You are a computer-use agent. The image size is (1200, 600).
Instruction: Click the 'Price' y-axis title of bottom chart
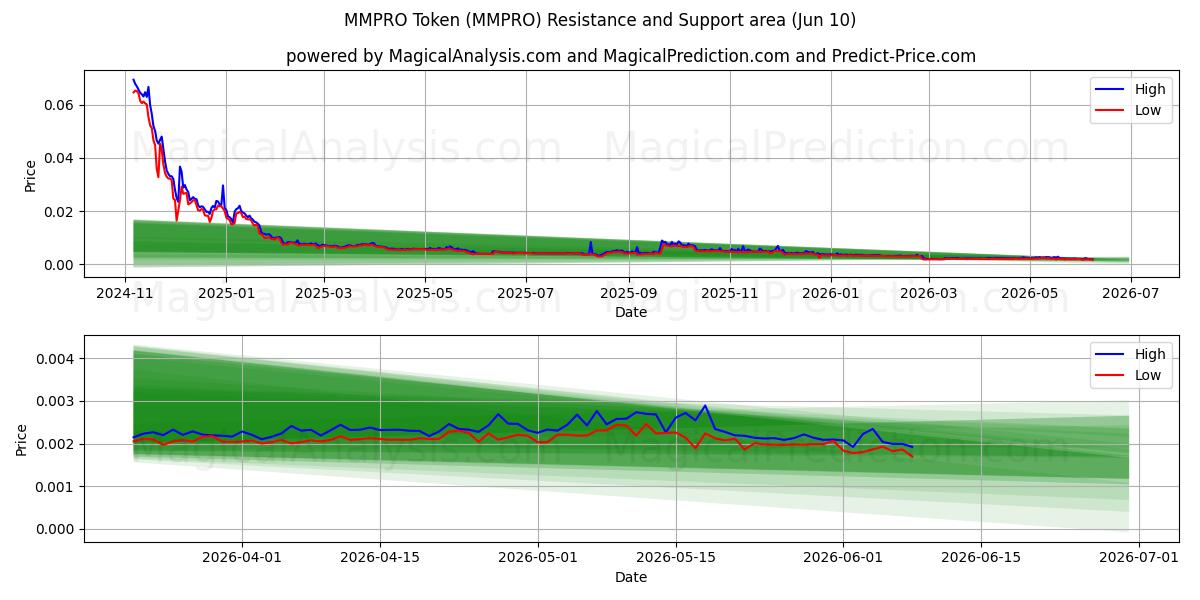pyautogui.click(x=22, y=441)
